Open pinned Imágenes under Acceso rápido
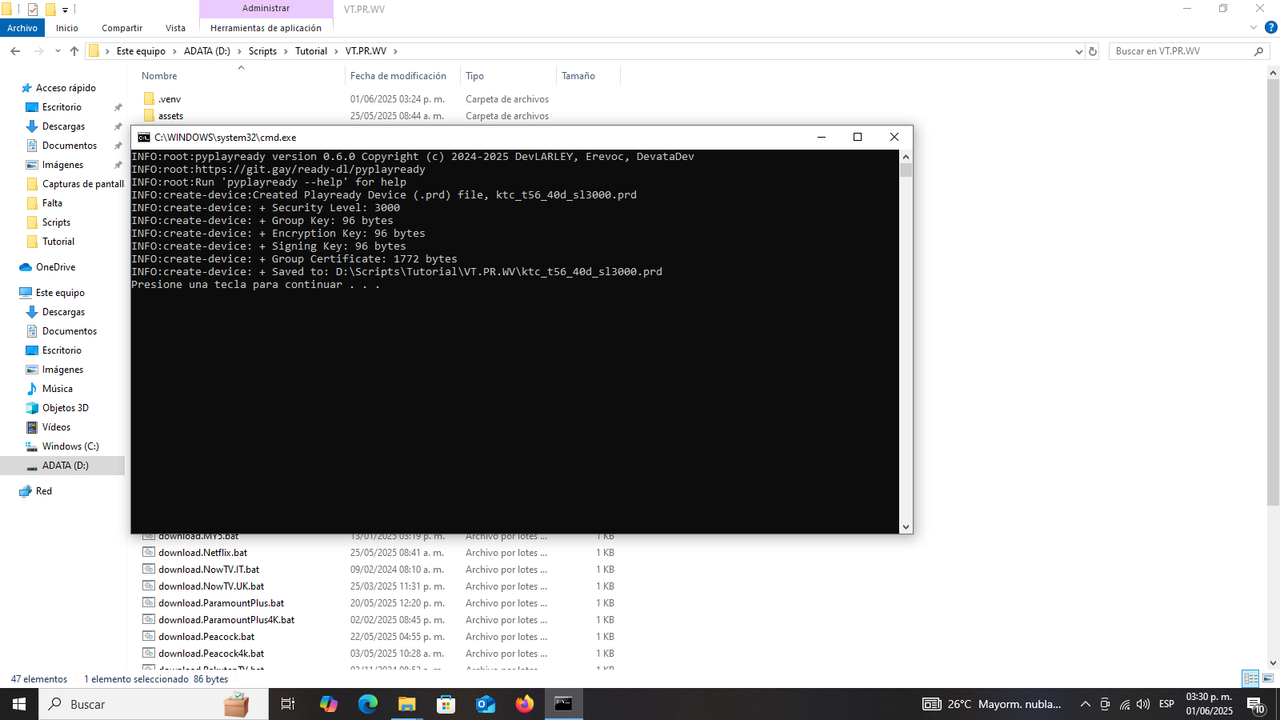 (x=63, y=165)
